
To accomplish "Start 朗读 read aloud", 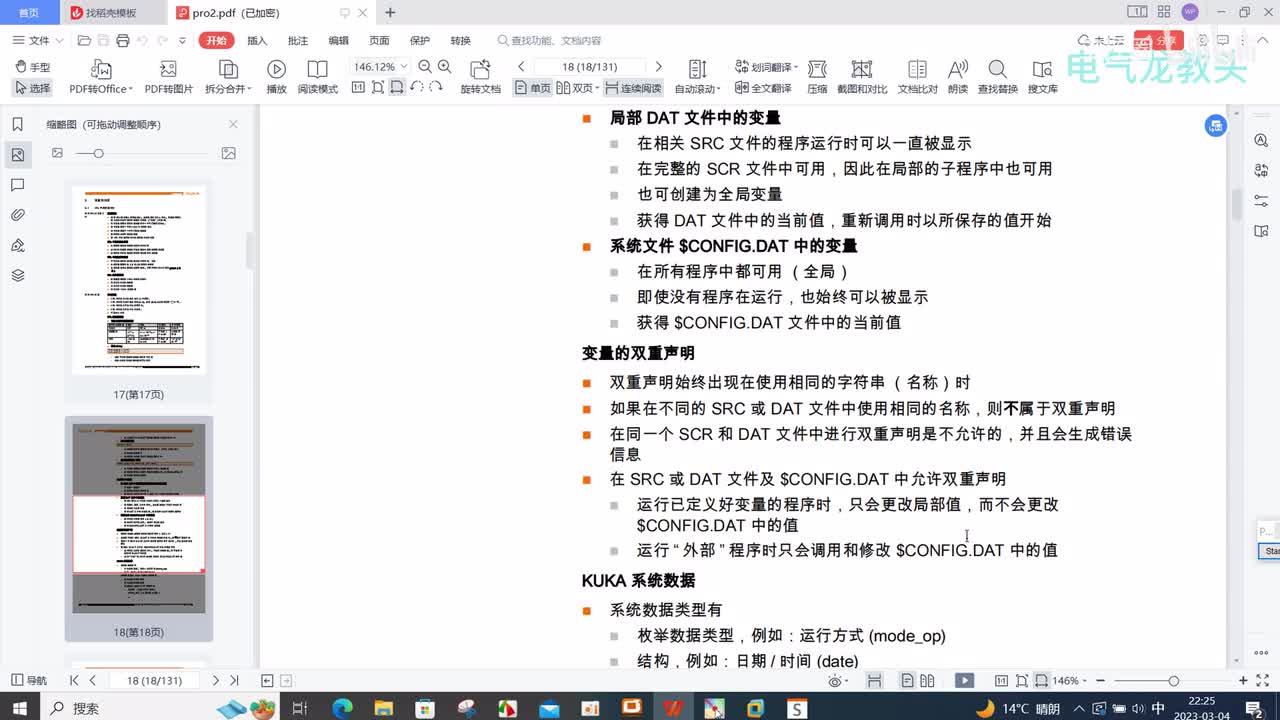I will pos(958,77).
